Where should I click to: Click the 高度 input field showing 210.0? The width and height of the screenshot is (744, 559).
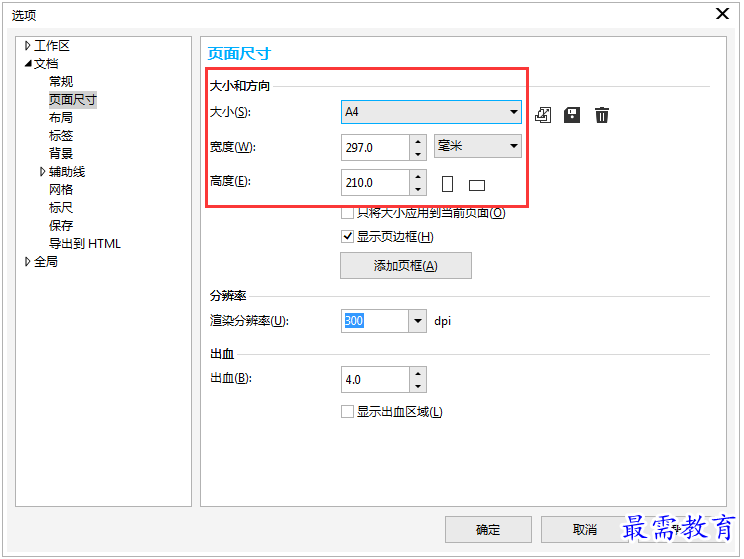click(x=375, y=183)
